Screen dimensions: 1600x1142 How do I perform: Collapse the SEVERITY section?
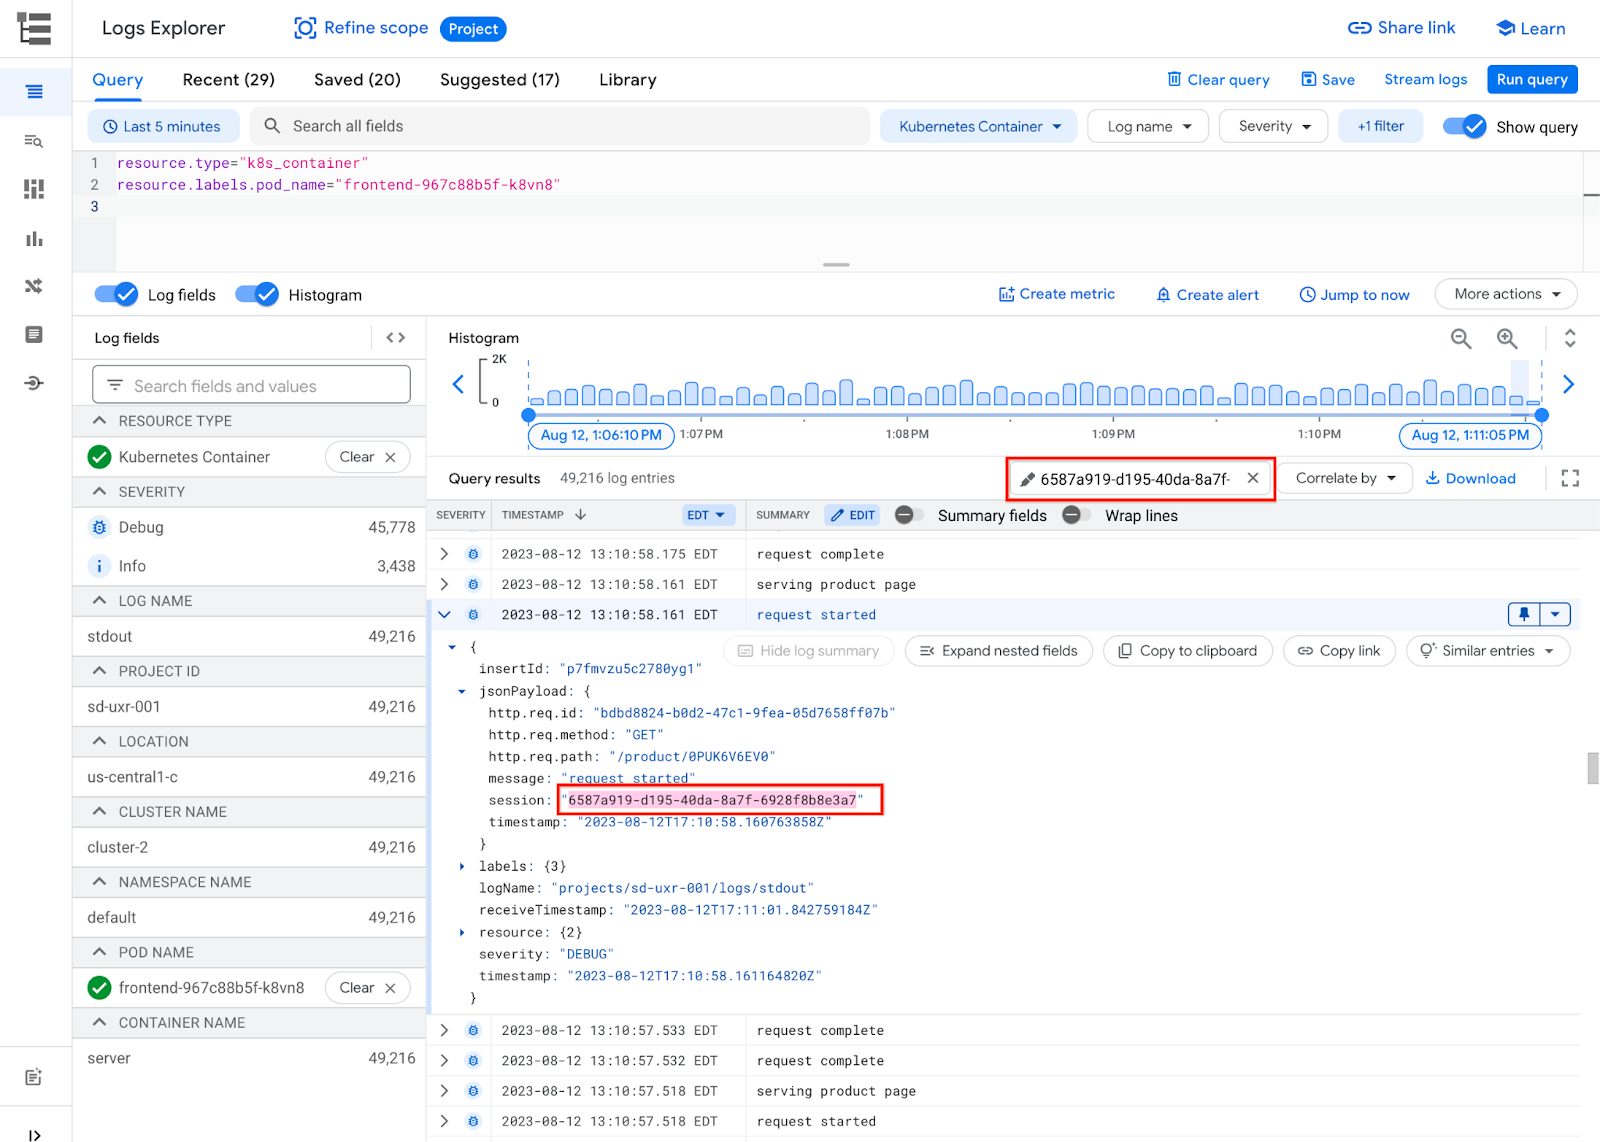point(99,491)
